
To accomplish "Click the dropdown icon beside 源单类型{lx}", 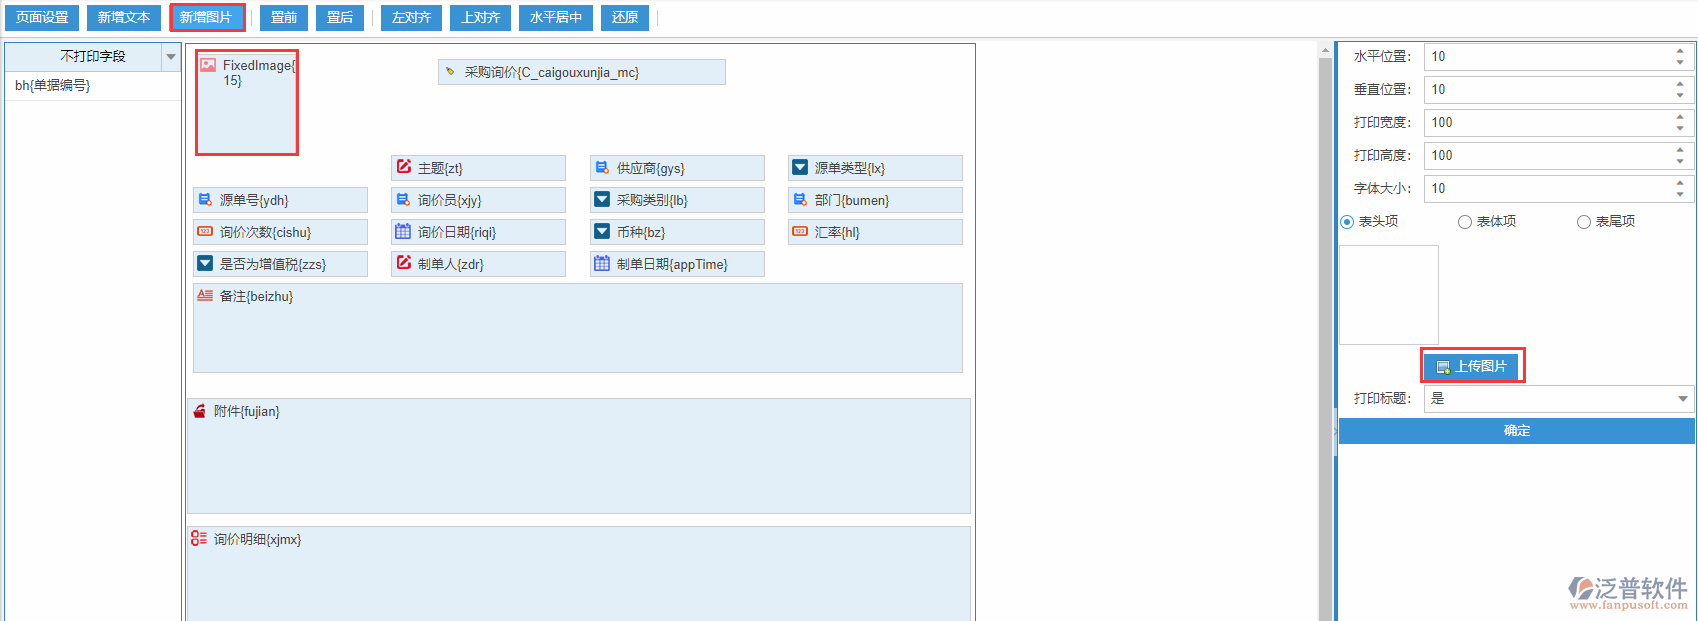I will coord(800,168).
